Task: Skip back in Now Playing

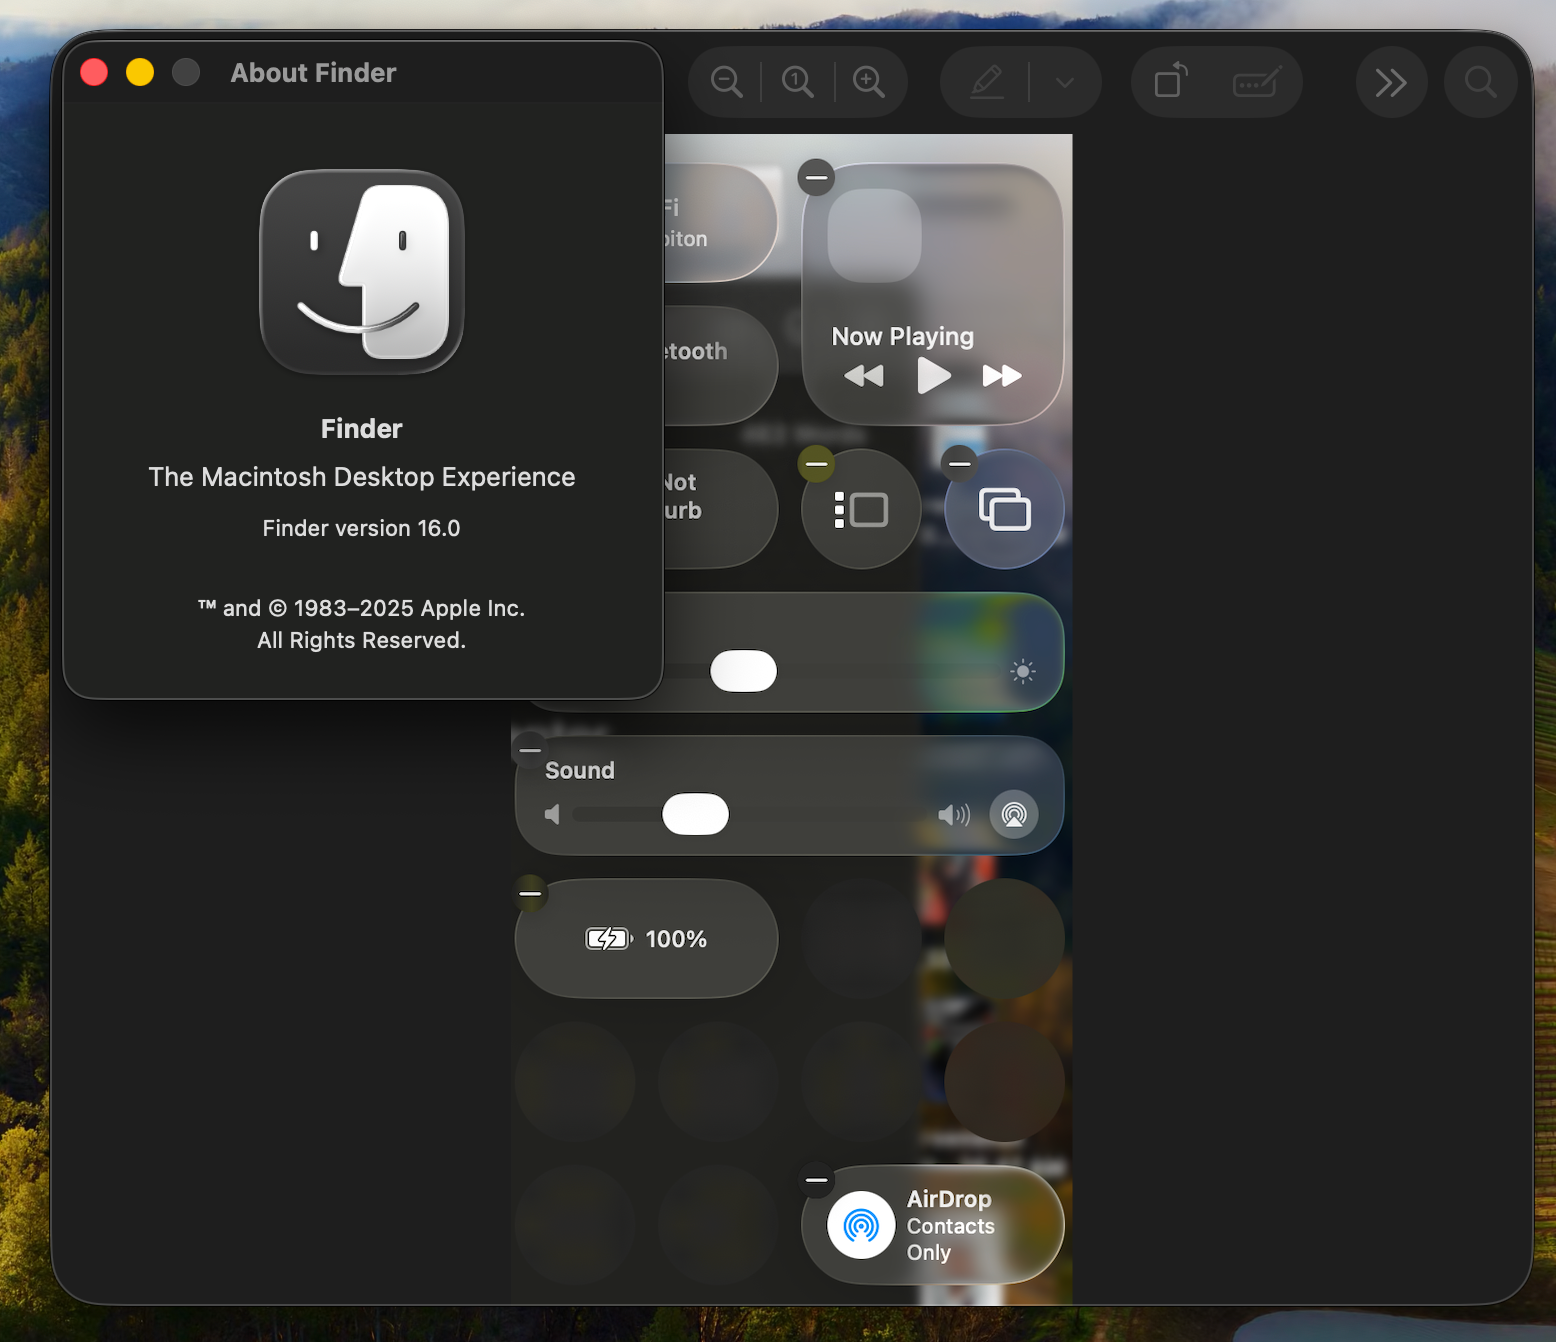Action: click(864, 376)
